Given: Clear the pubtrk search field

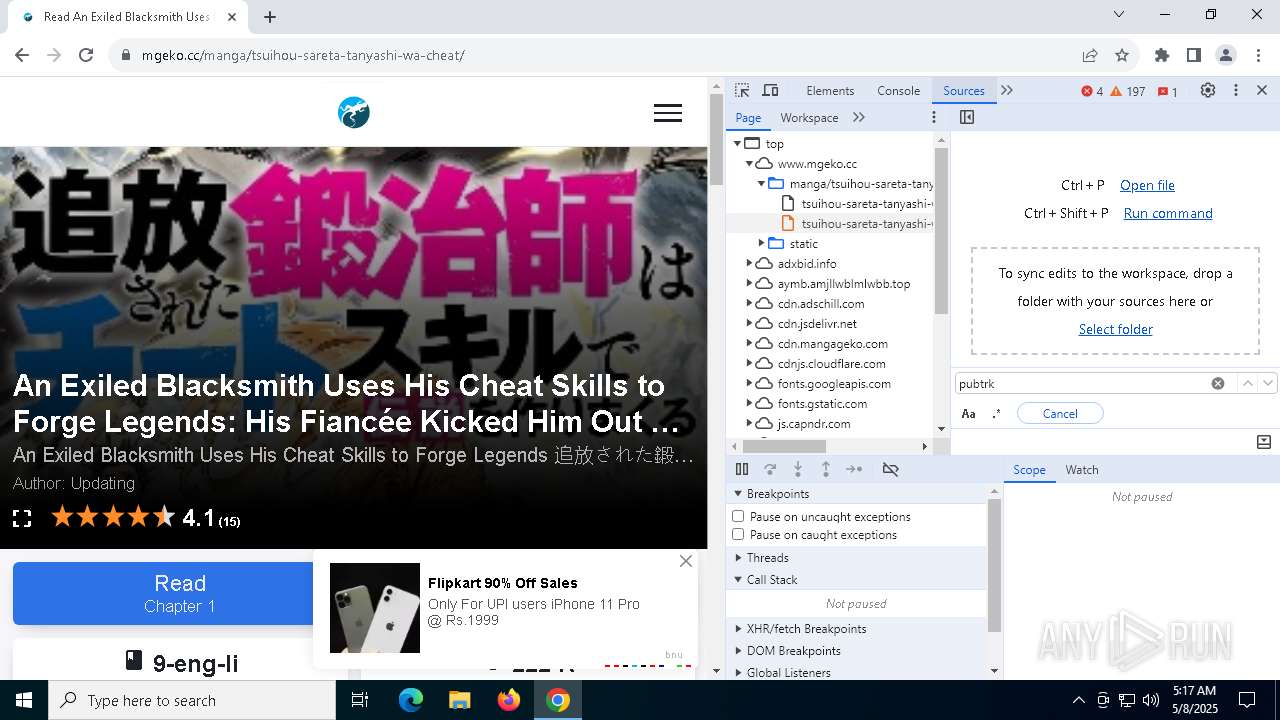Looking at the screenshot, I should 1218,383.
